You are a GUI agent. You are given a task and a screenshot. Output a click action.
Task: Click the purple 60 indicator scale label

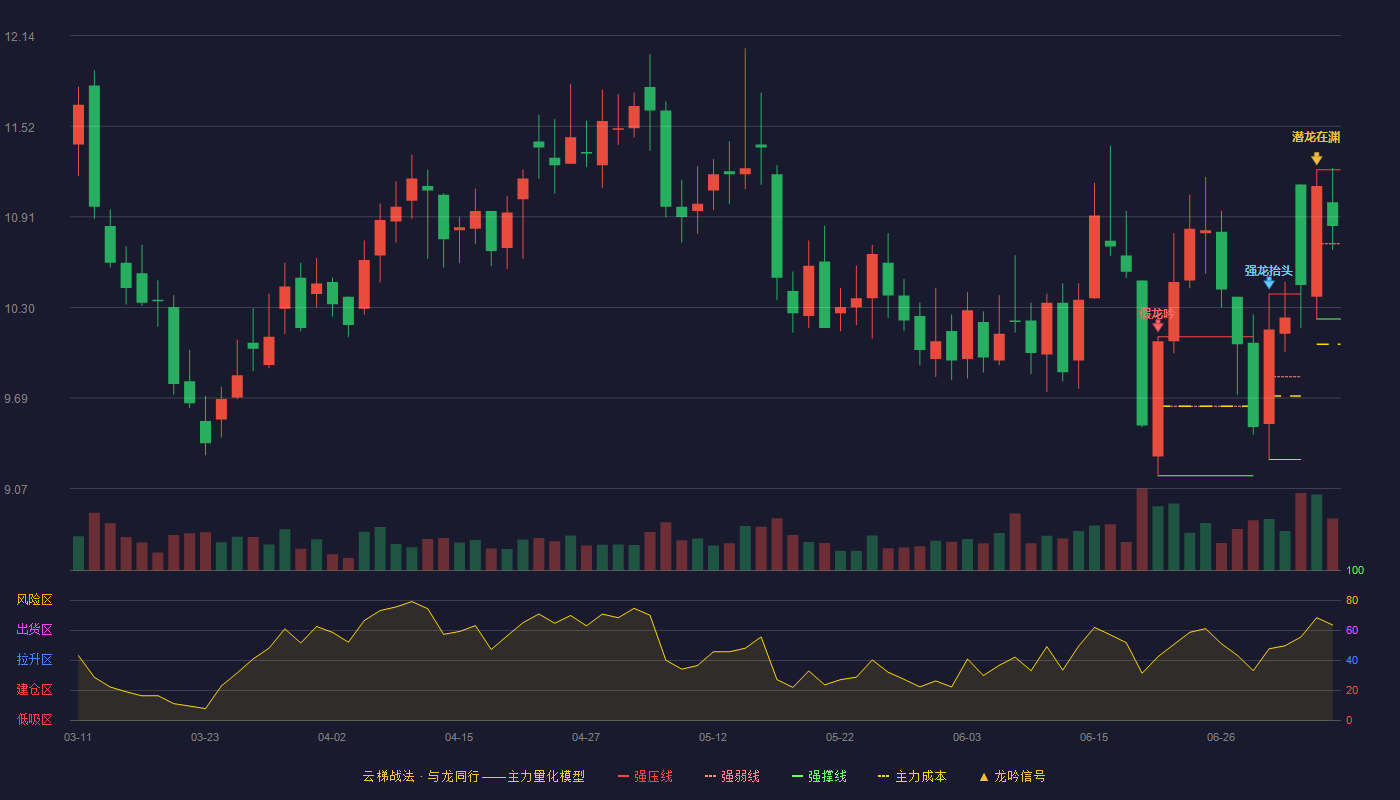pyautogui.click(x=1352, y=630)
